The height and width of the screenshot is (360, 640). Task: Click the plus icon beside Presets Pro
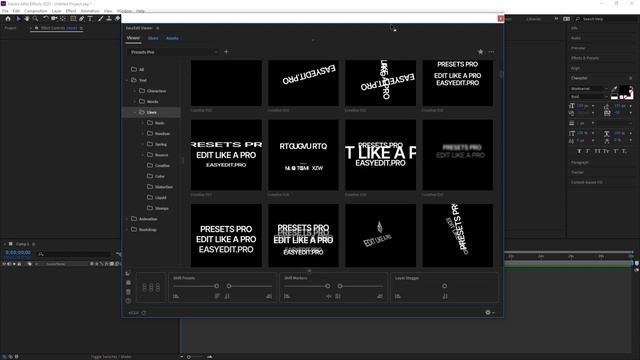(x=226, y=52)
